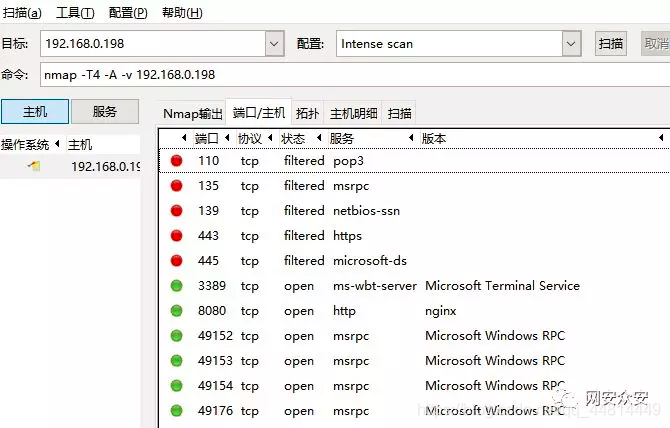
Task: Click the nginx version cell
Action: 441,311
